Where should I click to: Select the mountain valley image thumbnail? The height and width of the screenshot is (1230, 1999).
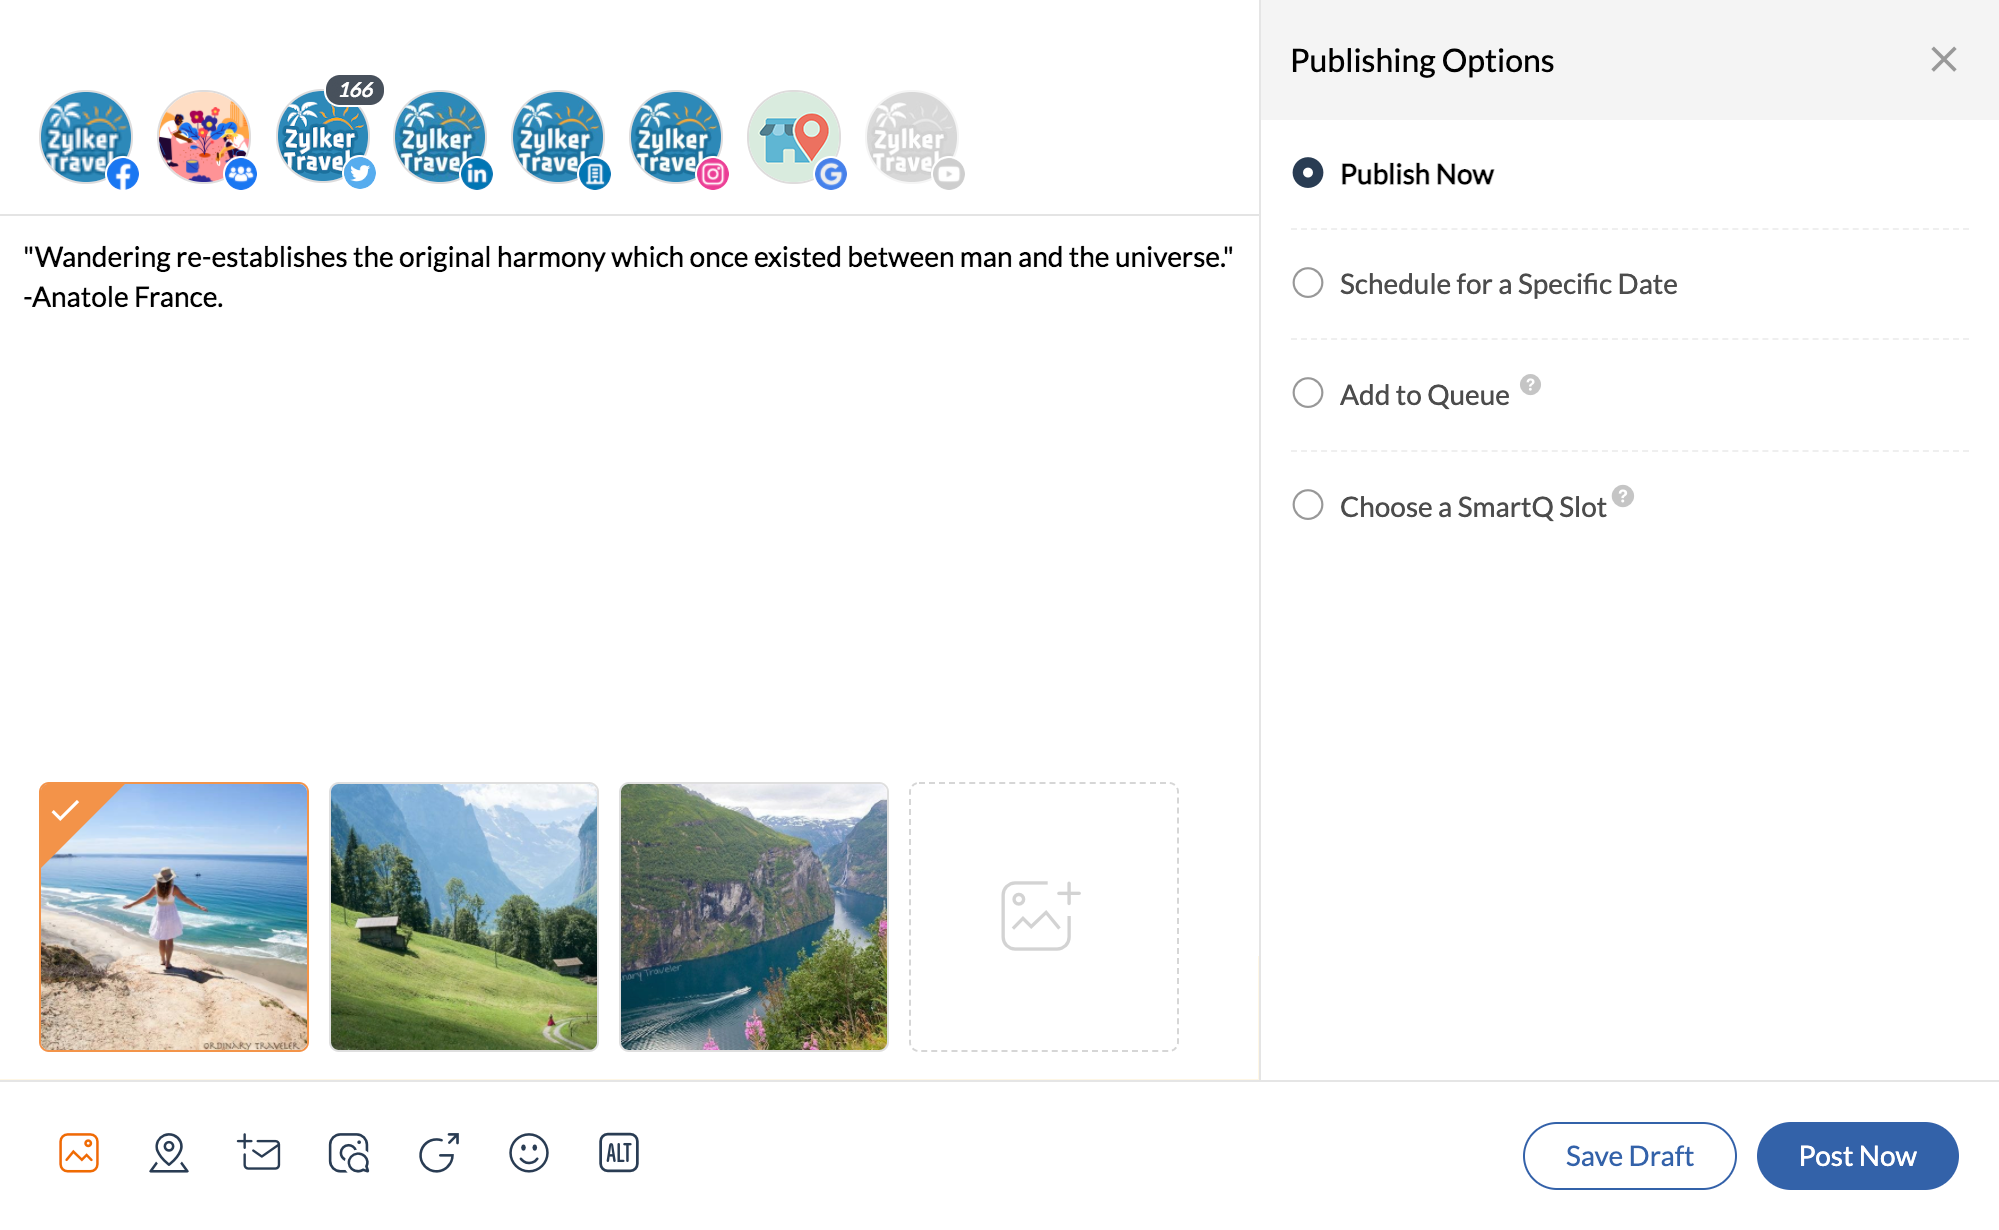click(464, 917)
